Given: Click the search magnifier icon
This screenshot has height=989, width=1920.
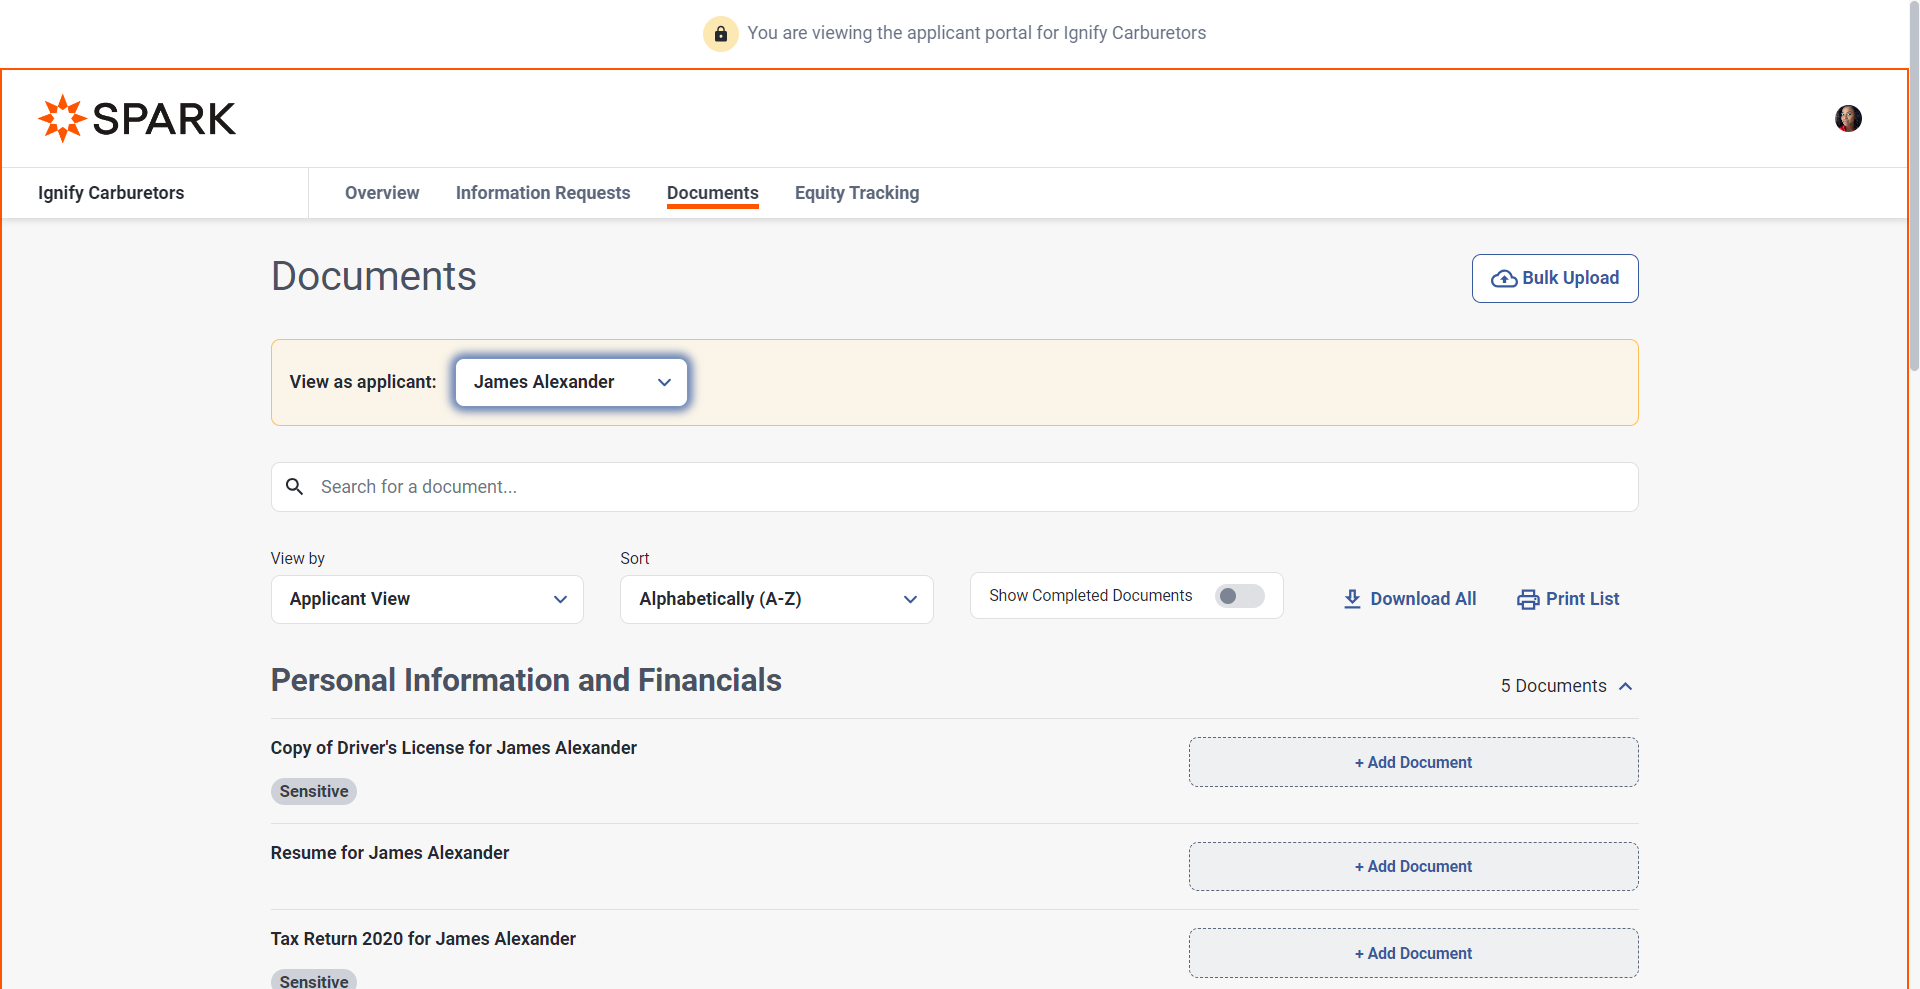Looking at the screenshot, I should [x=295, y=487].
